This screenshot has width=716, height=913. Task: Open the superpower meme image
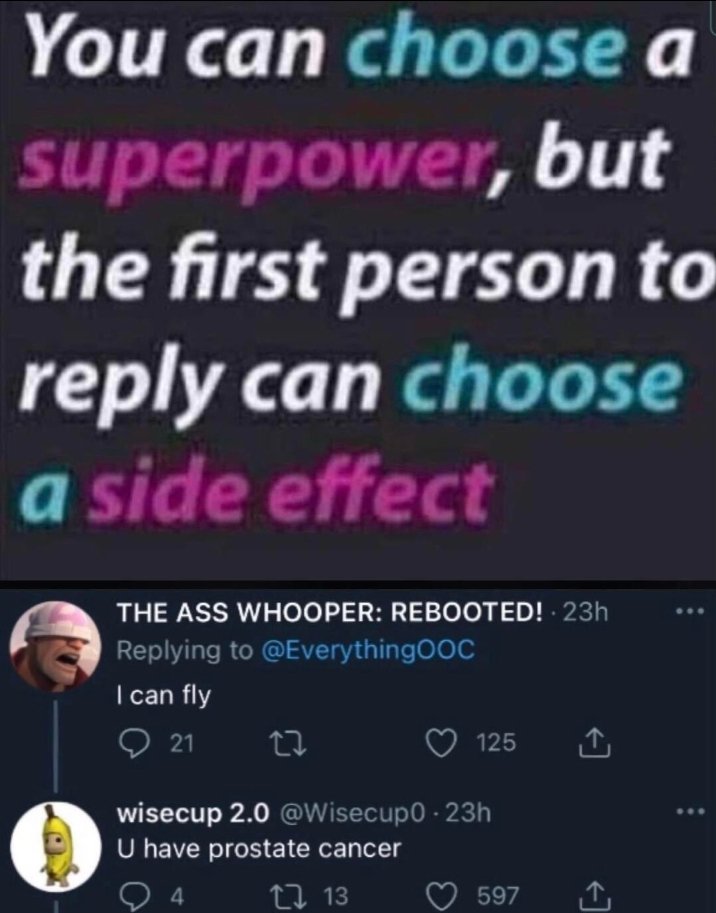pos(358,289)
